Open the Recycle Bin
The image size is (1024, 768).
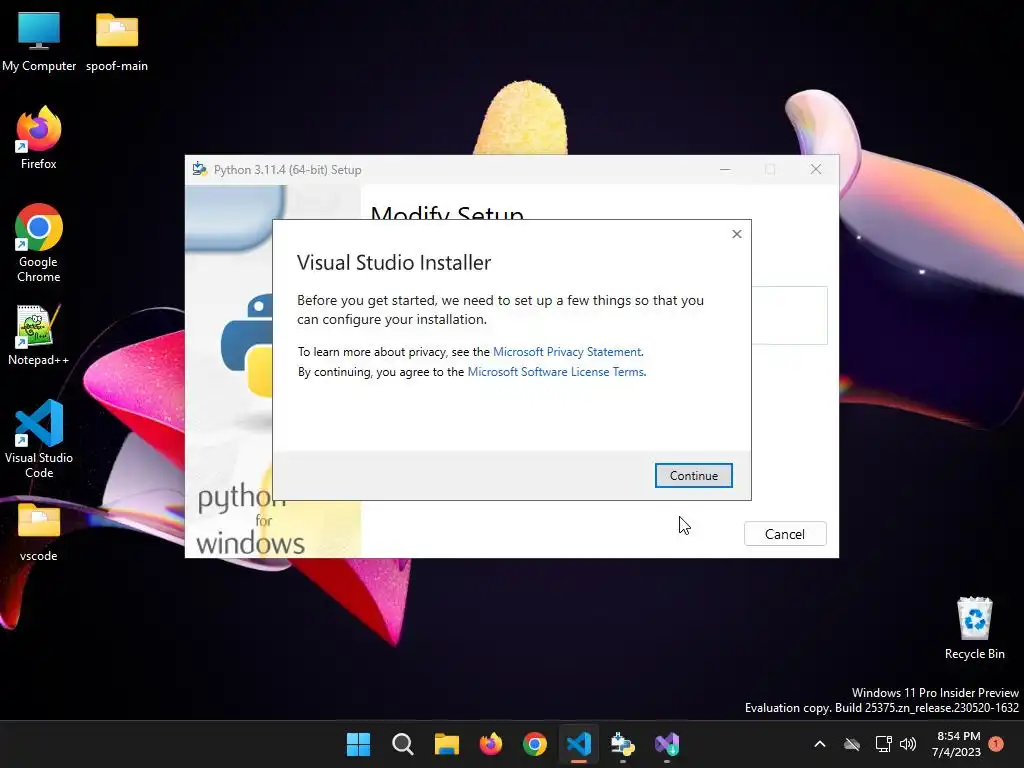coord(974,628)
